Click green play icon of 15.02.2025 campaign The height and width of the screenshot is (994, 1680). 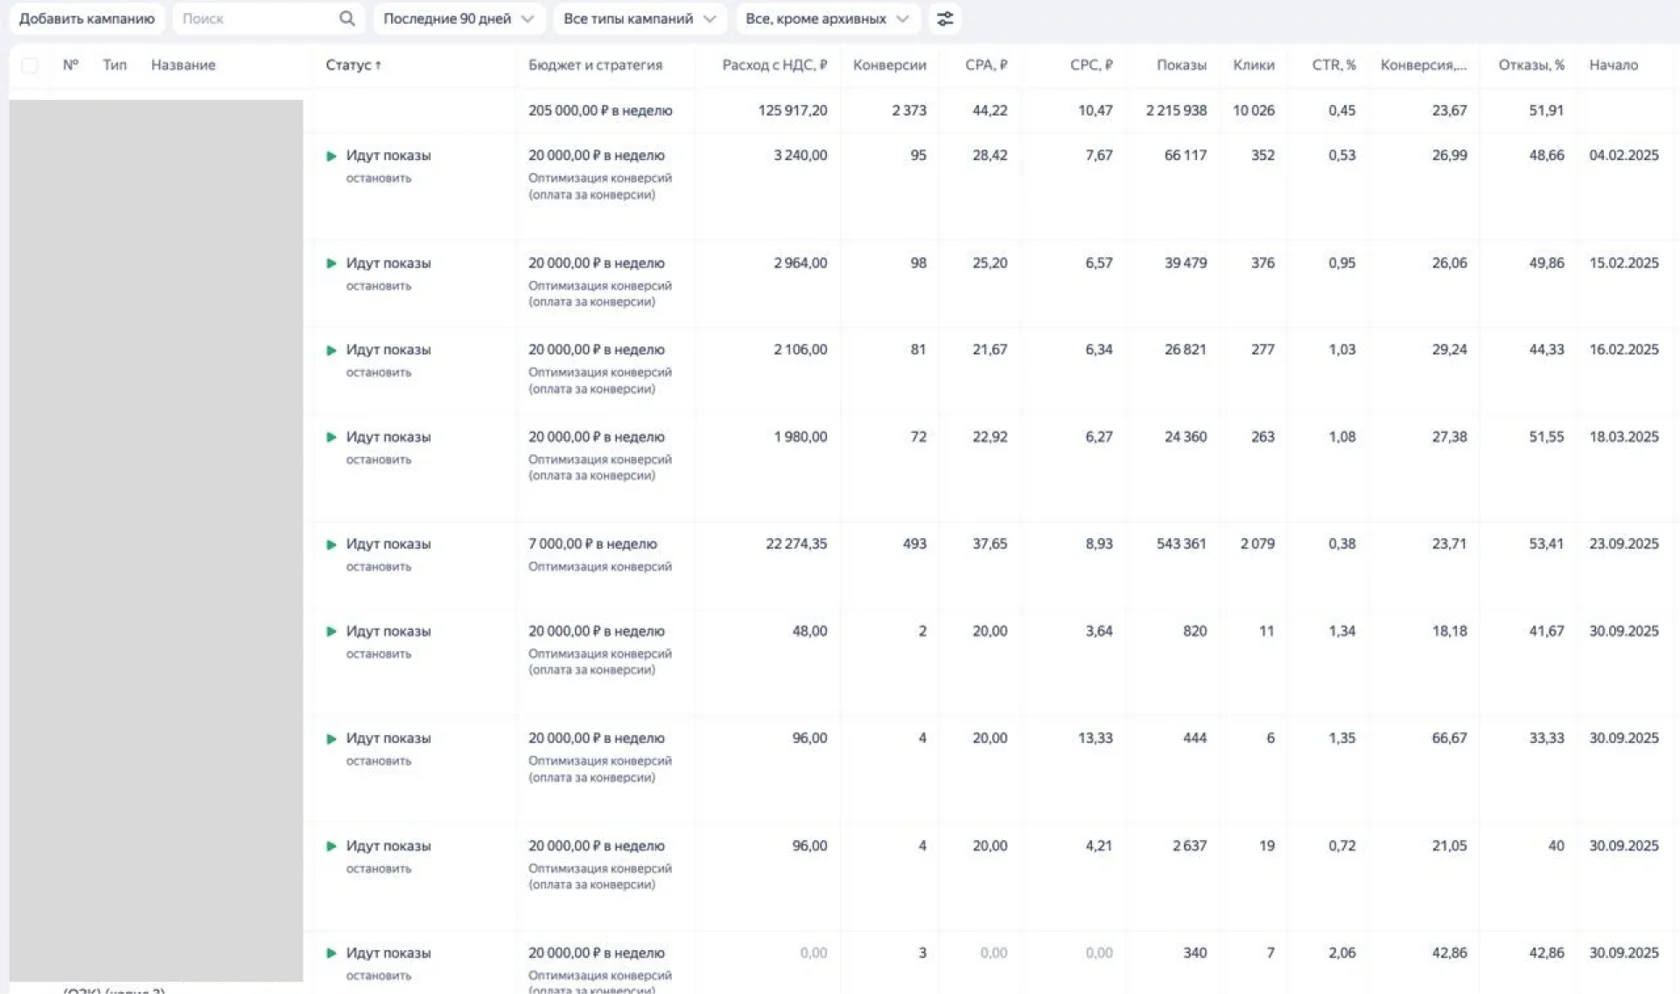click(331, 264)
